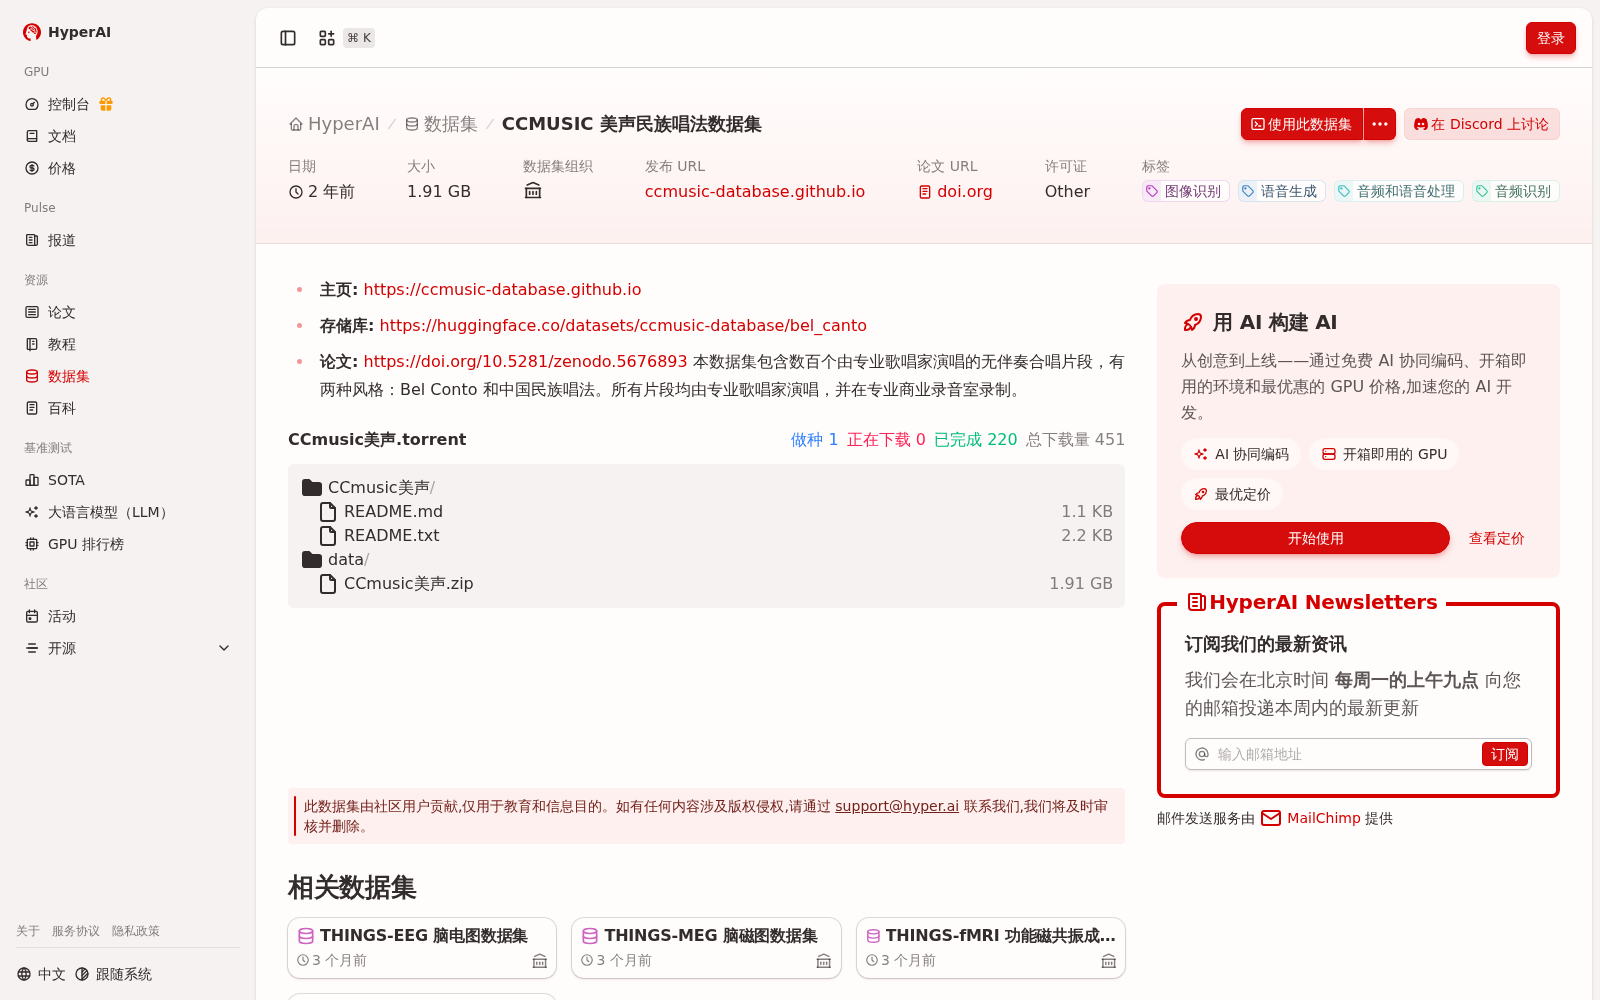Click the 开箱即用的 GPU chip
1600x1000 pixels.
click(1384, 454)
